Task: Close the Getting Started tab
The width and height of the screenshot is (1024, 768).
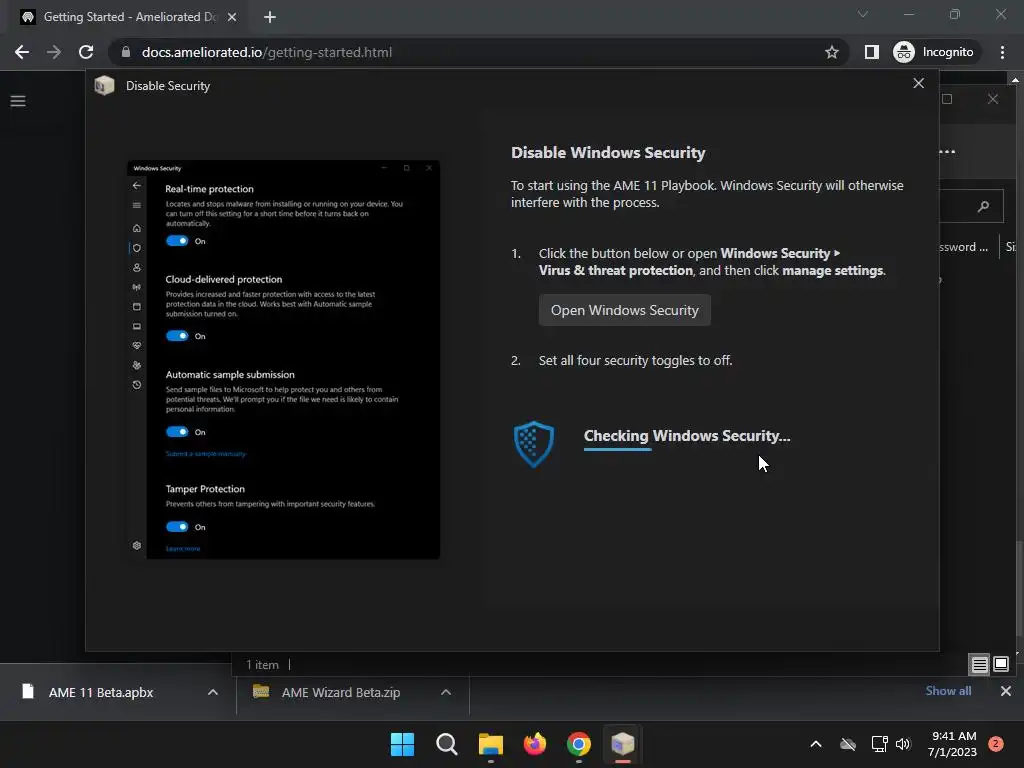Action: [232, 17]
